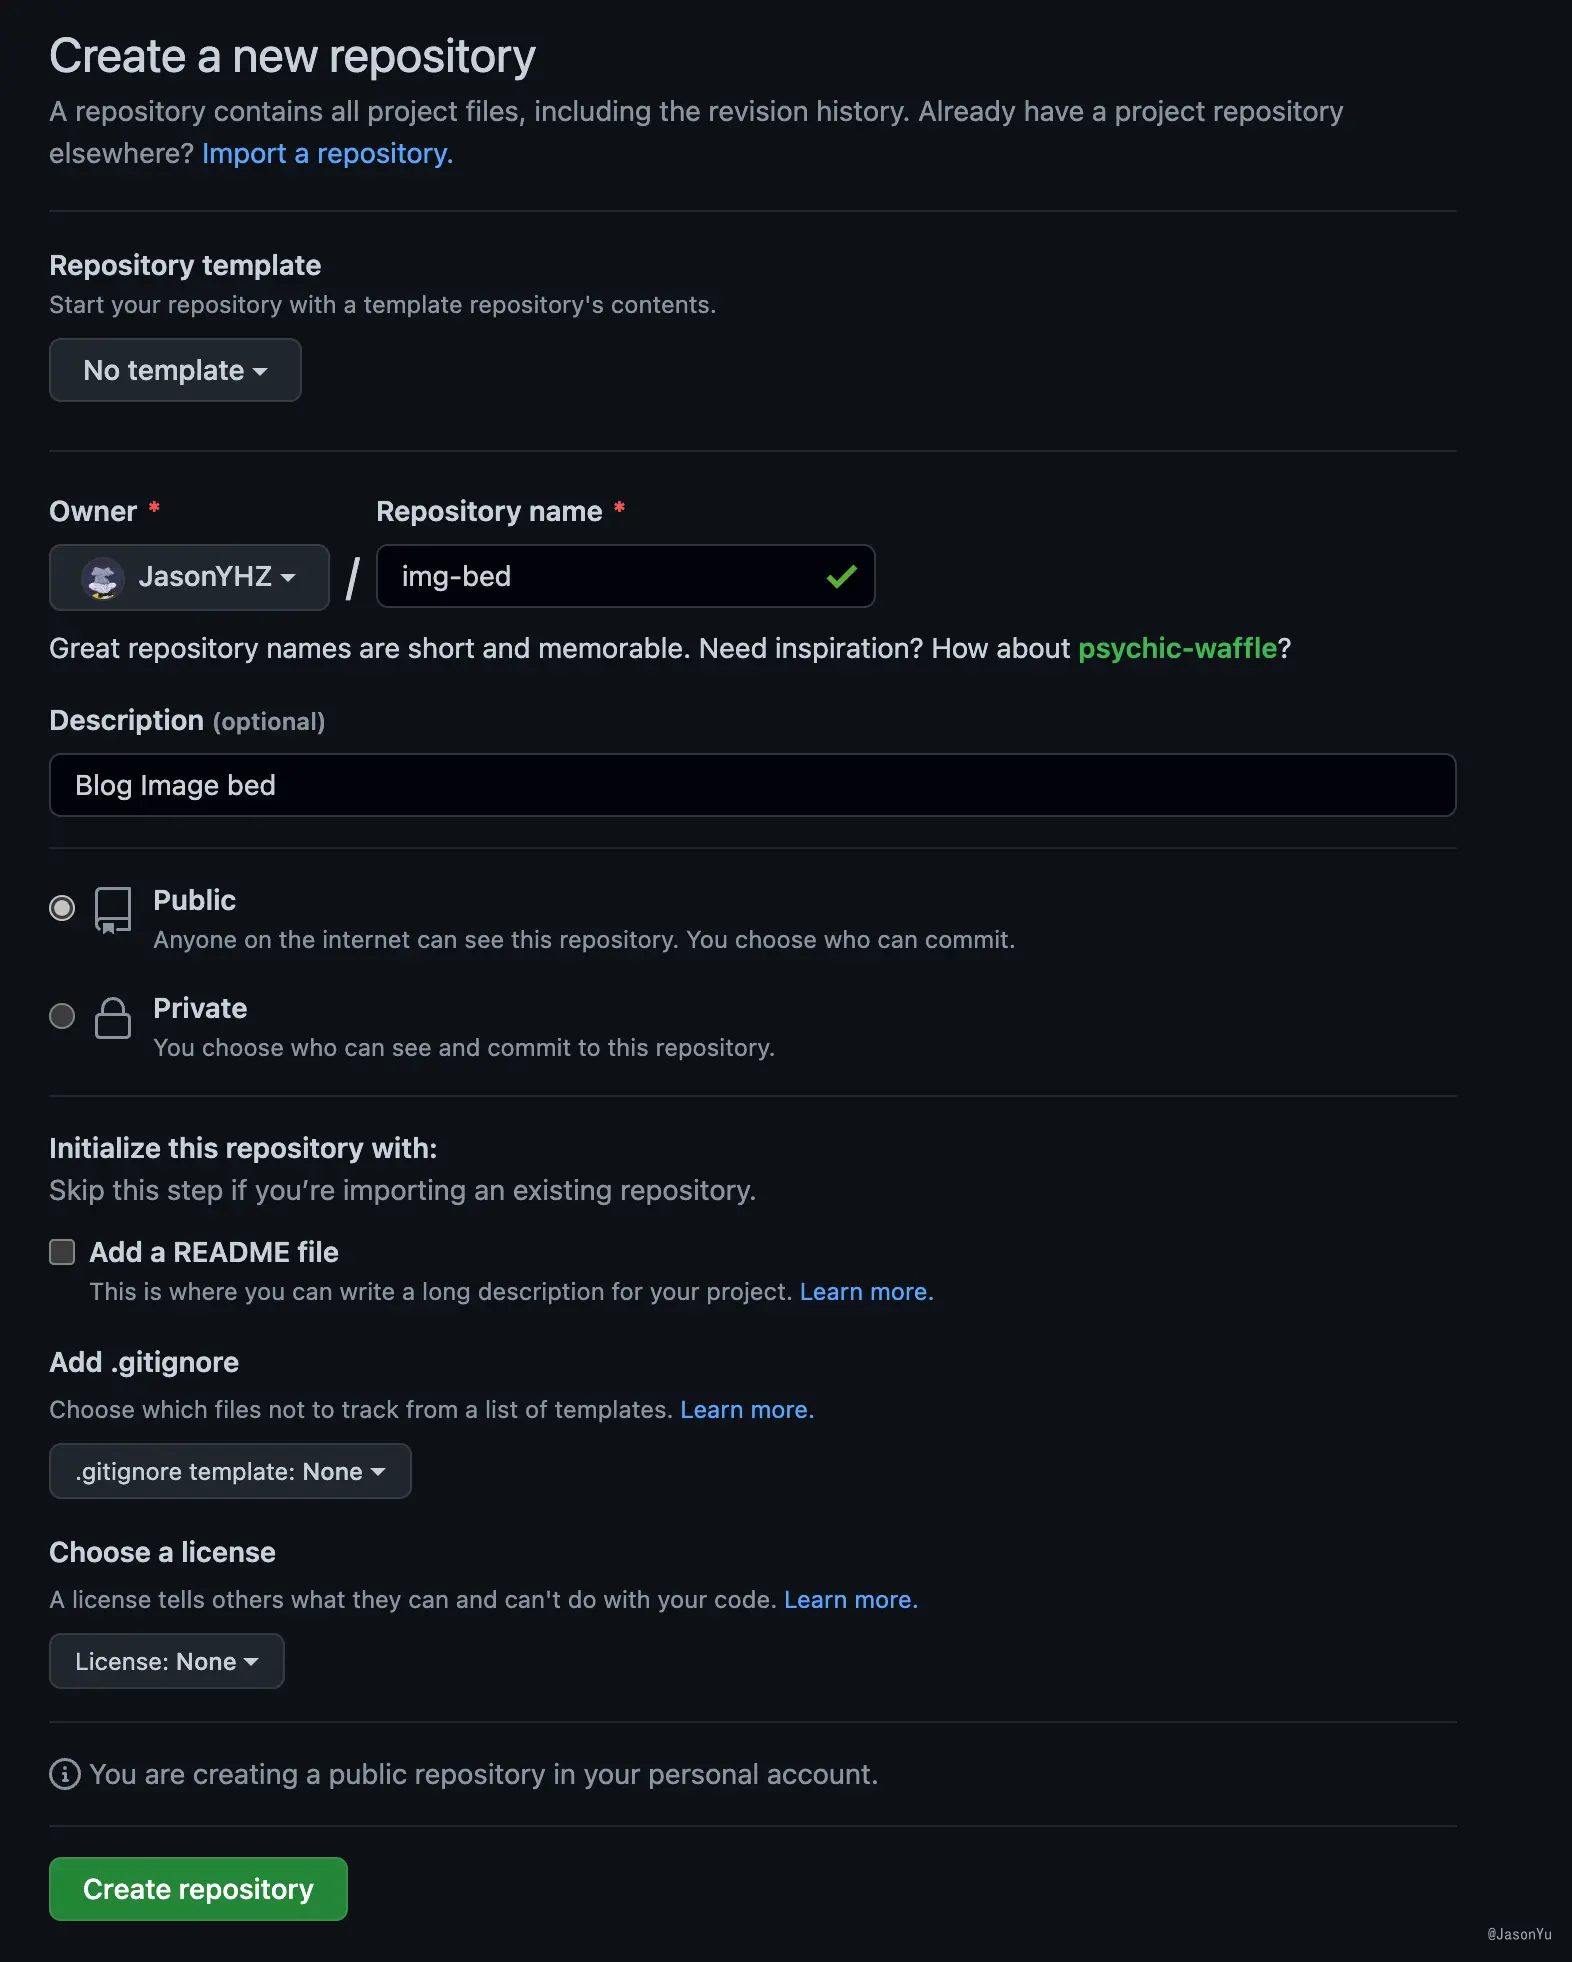
Task: Click the Description text field
Action: point(752,785)
